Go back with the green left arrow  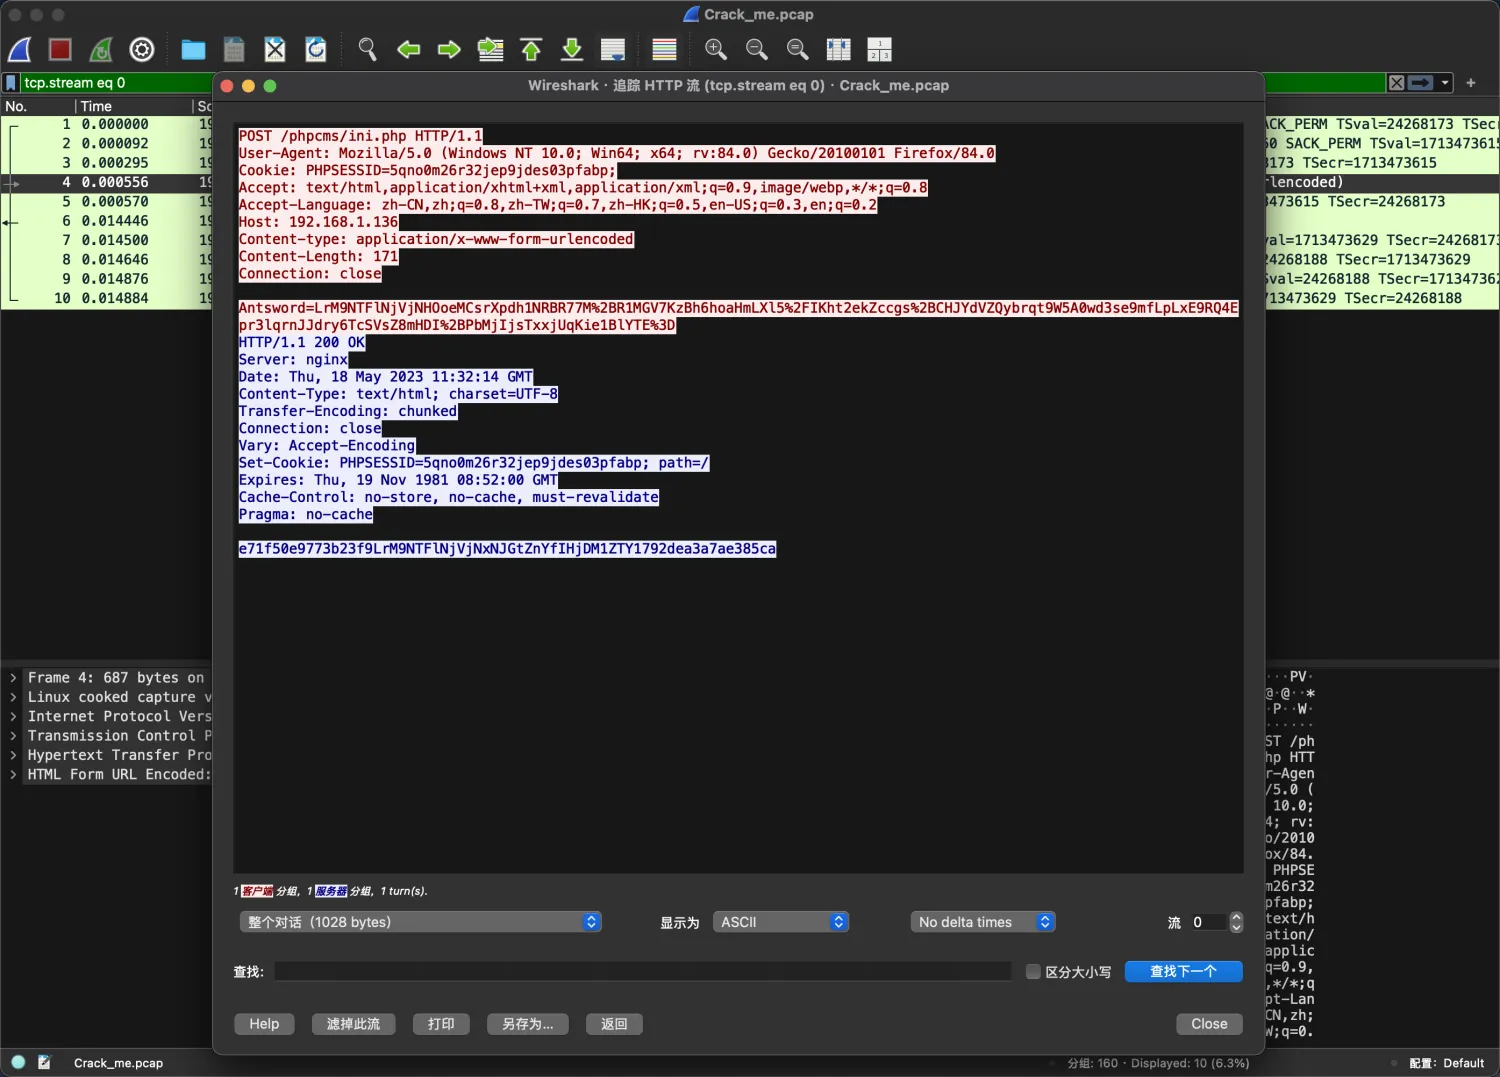[408, 49]
